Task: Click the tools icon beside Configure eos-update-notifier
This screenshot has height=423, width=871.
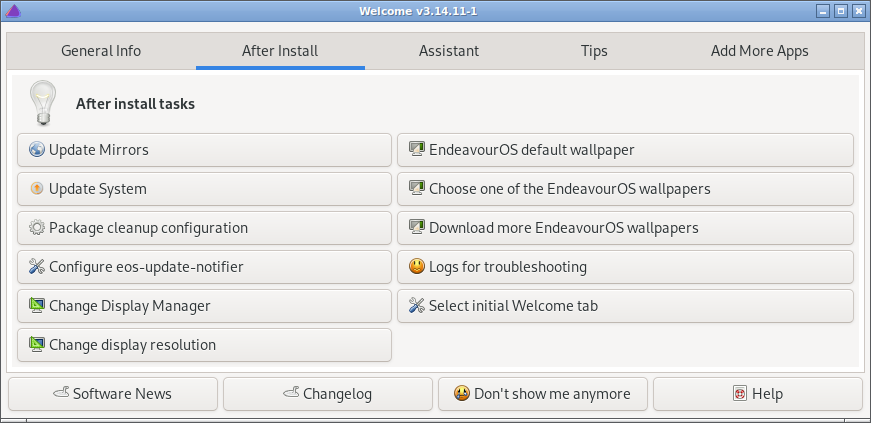Action: point(37,266)
